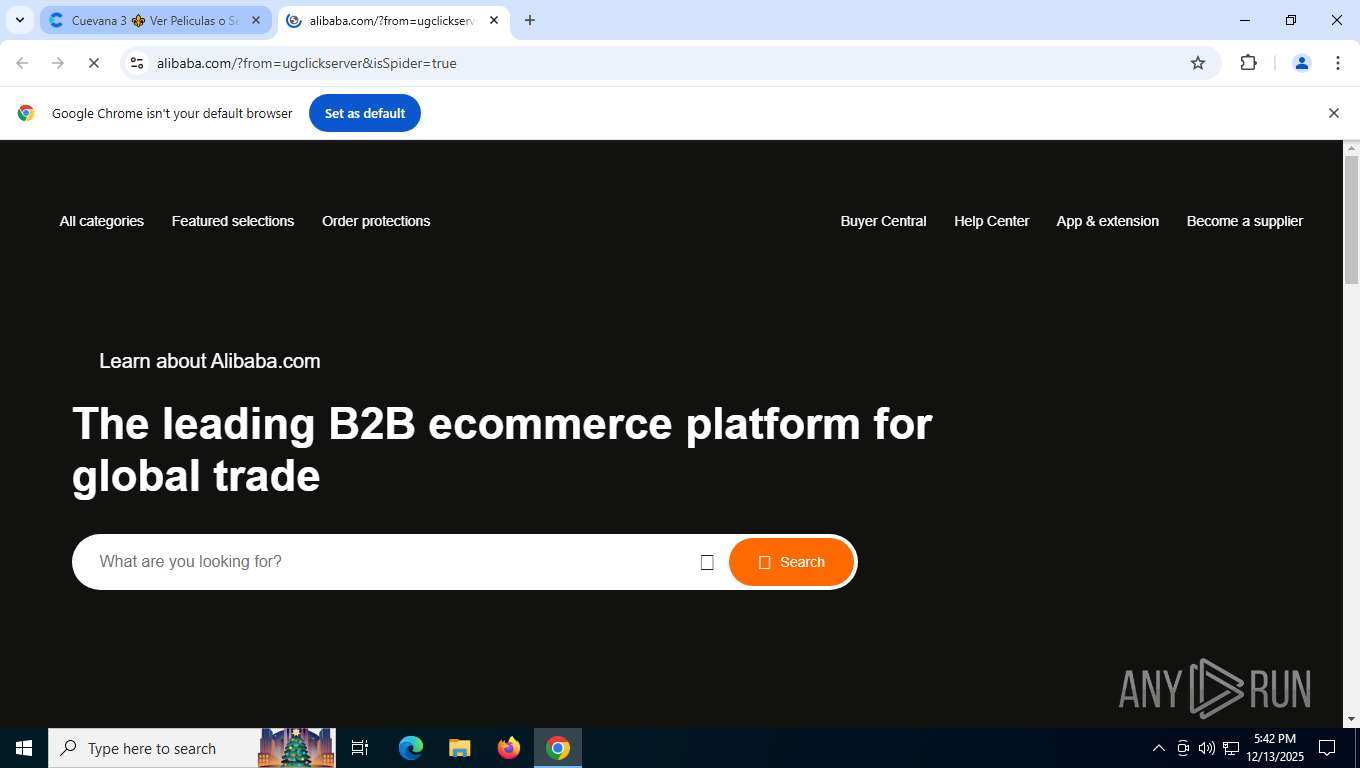Click Learn about Alibaba.com link
Image resolution: width=1360 pixels, height=768 pixels.
tap(210, 361)
